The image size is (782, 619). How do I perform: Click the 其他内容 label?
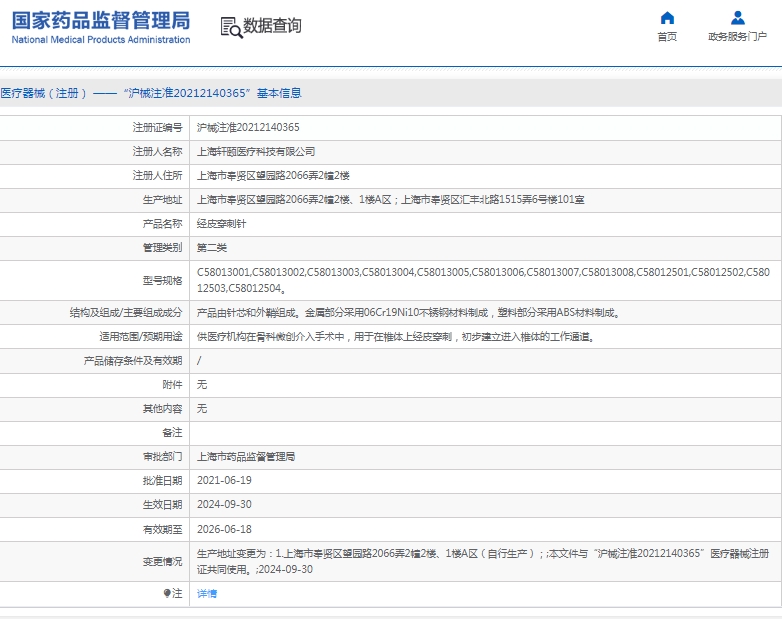point(163,409)
